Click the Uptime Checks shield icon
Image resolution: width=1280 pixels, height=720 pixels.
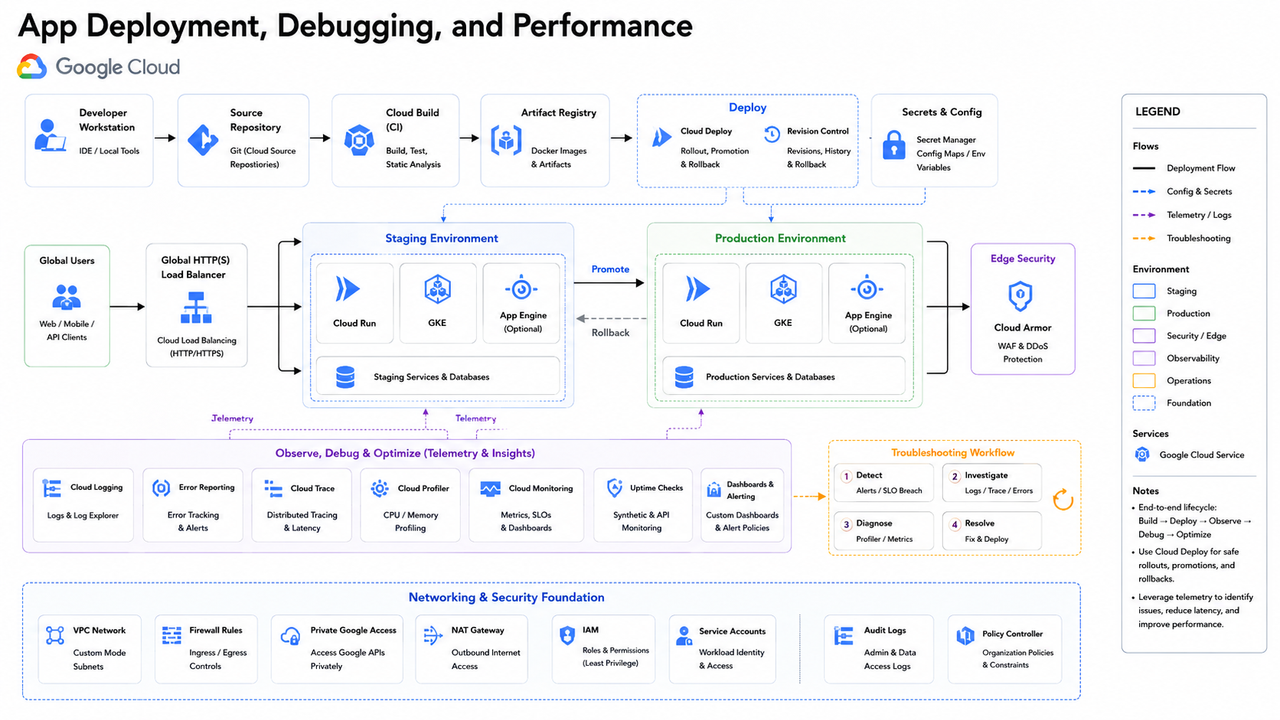click(x=615, y=488)
